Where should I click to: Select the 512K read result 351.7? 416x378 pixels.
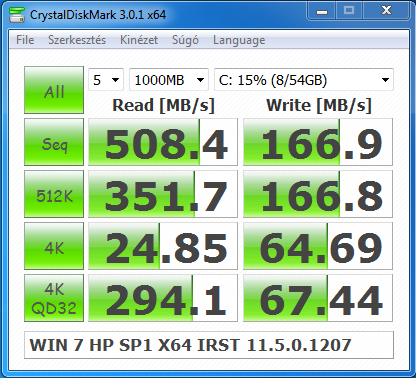(163, 194)
